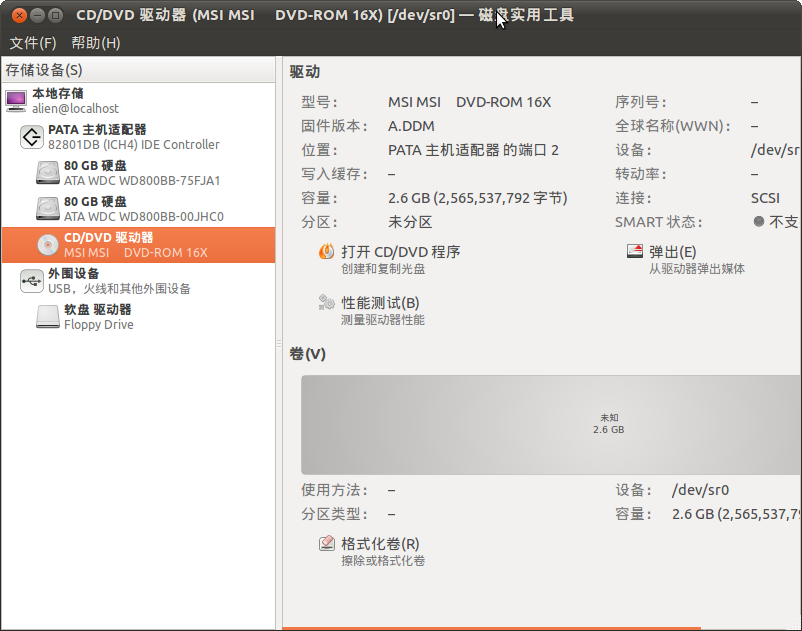Click location value PATA 主机适配器 的端口 2
This screenshot has width=802, height=631.
click(x=473, y=150)
